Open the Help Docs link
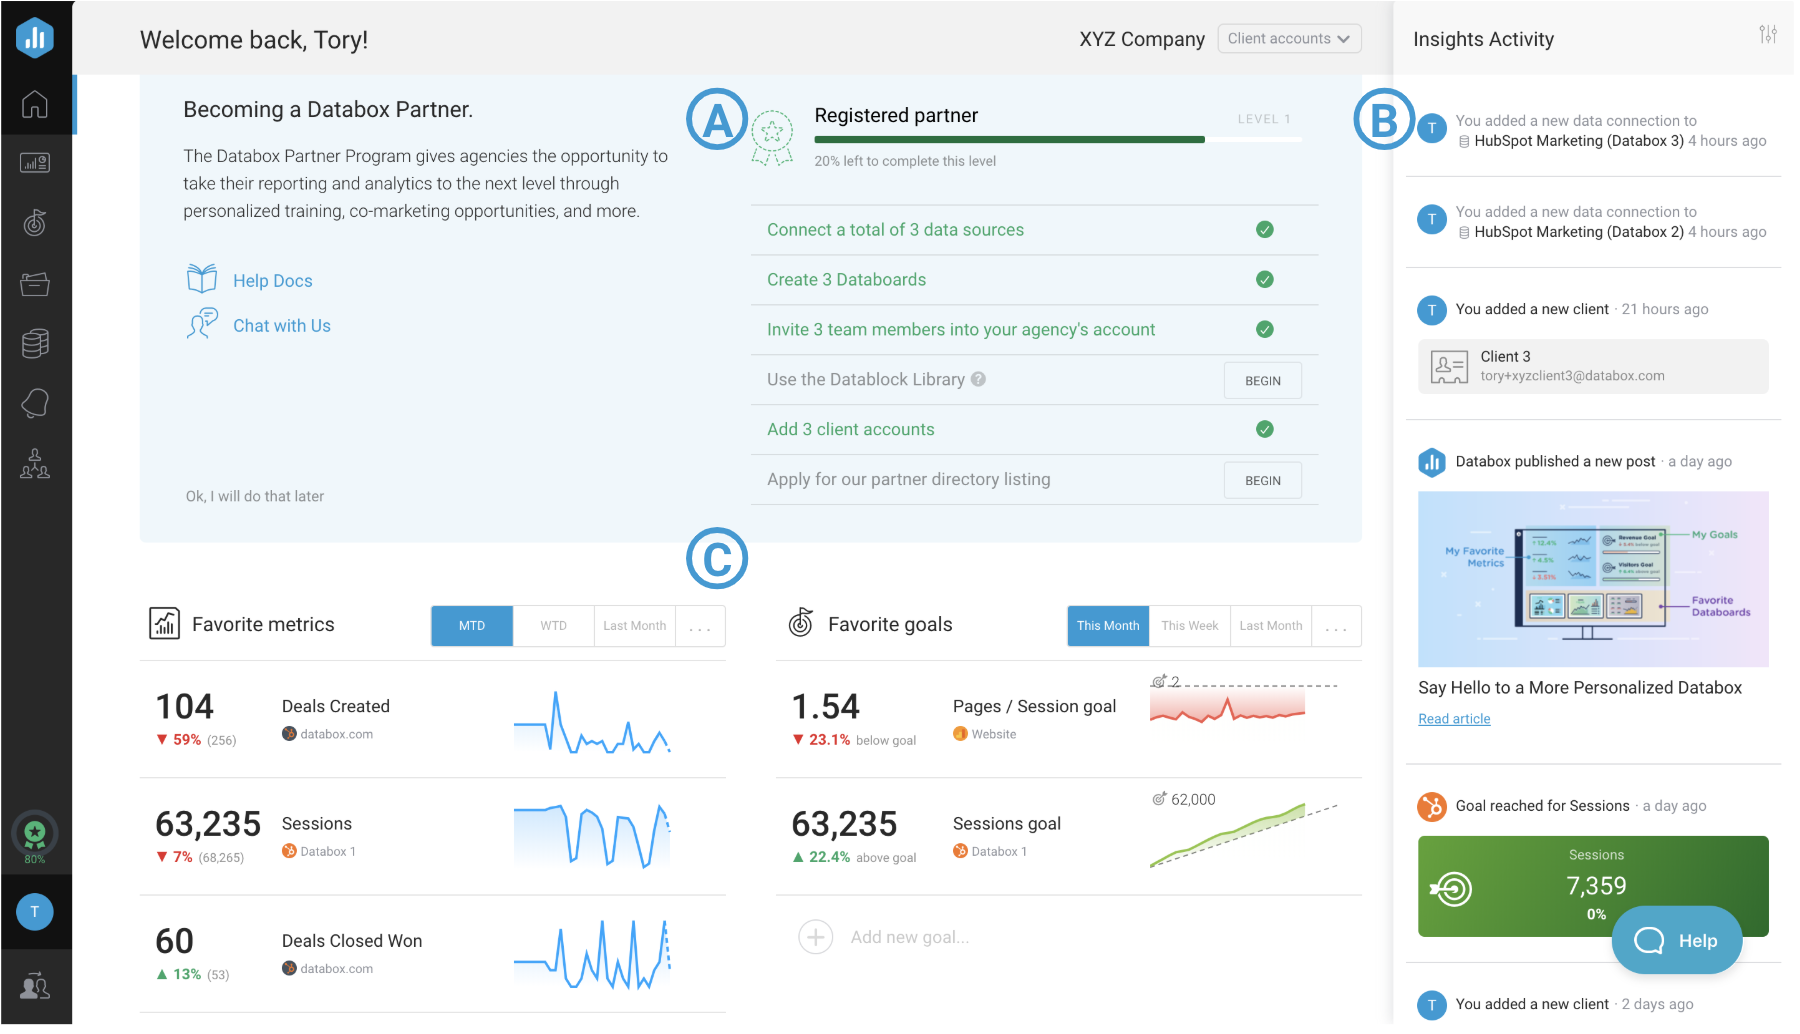The image size is (1800, 1034). coord(273,281)
